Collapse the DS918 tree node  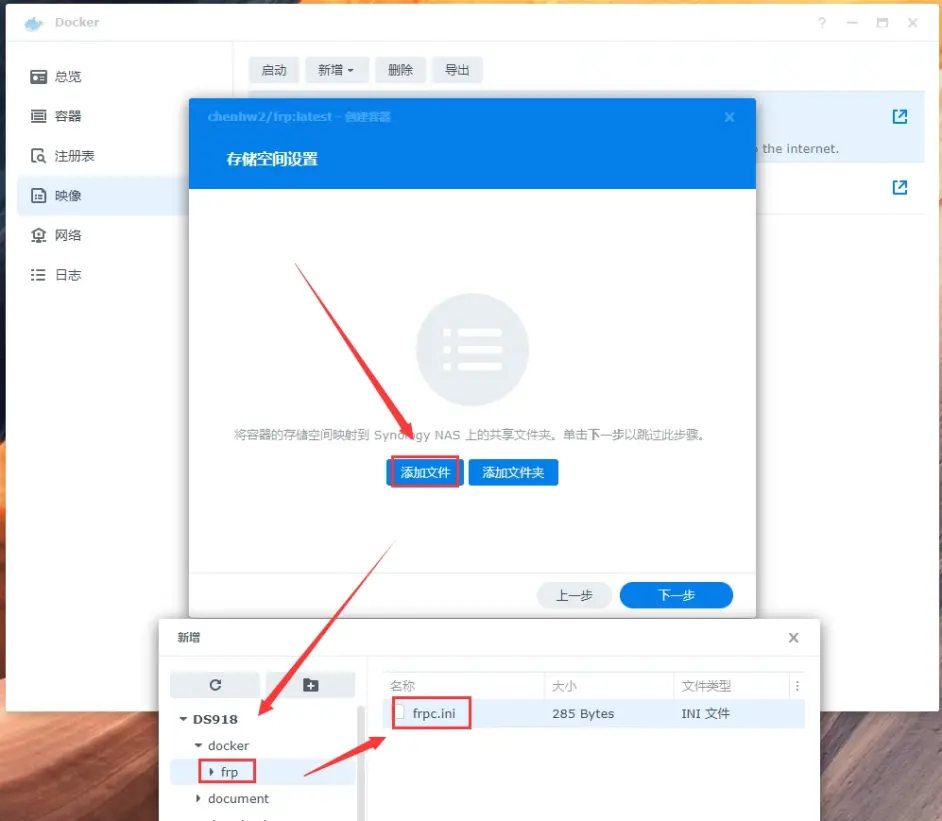pos(183,719)
